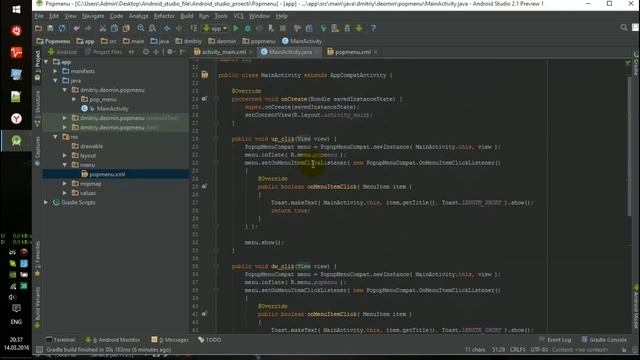640x360 pixels.
Task: Click the Find magnifier icon
Action: click(x=141, y=28)
